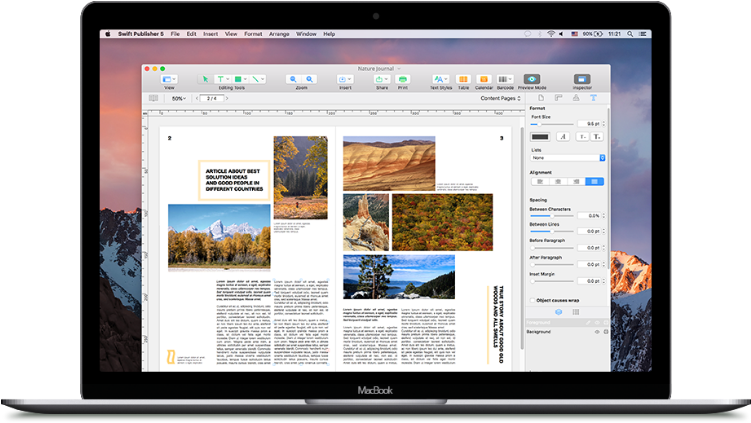Click the Inspector button
This screenshot has width=751, height=423.
[x=582, y=79]
